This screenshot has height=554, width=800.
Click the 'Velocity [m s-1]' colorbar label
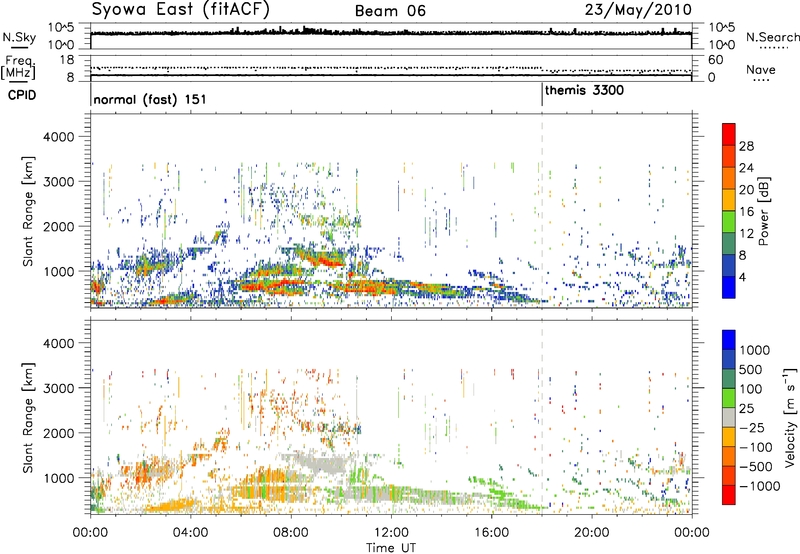tap(790, 417)
